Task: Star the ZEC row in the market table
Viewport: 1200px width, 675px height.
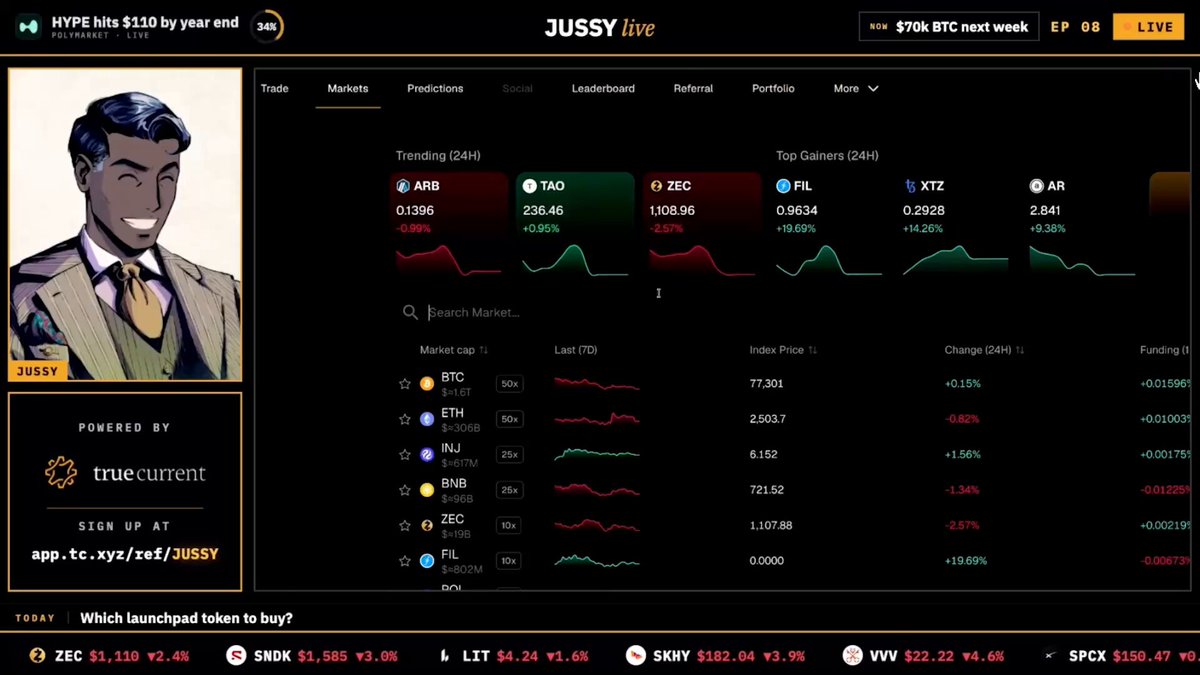Action: tap(405, 525)
